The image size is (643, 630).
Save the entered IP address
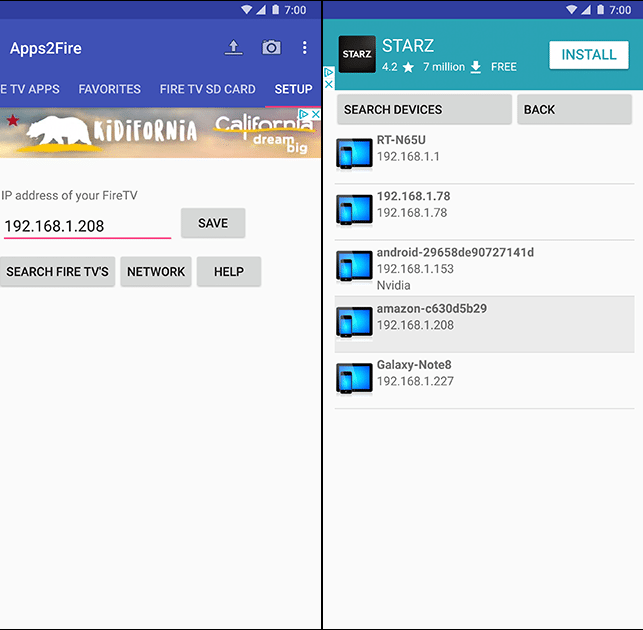tap(213, 223)
